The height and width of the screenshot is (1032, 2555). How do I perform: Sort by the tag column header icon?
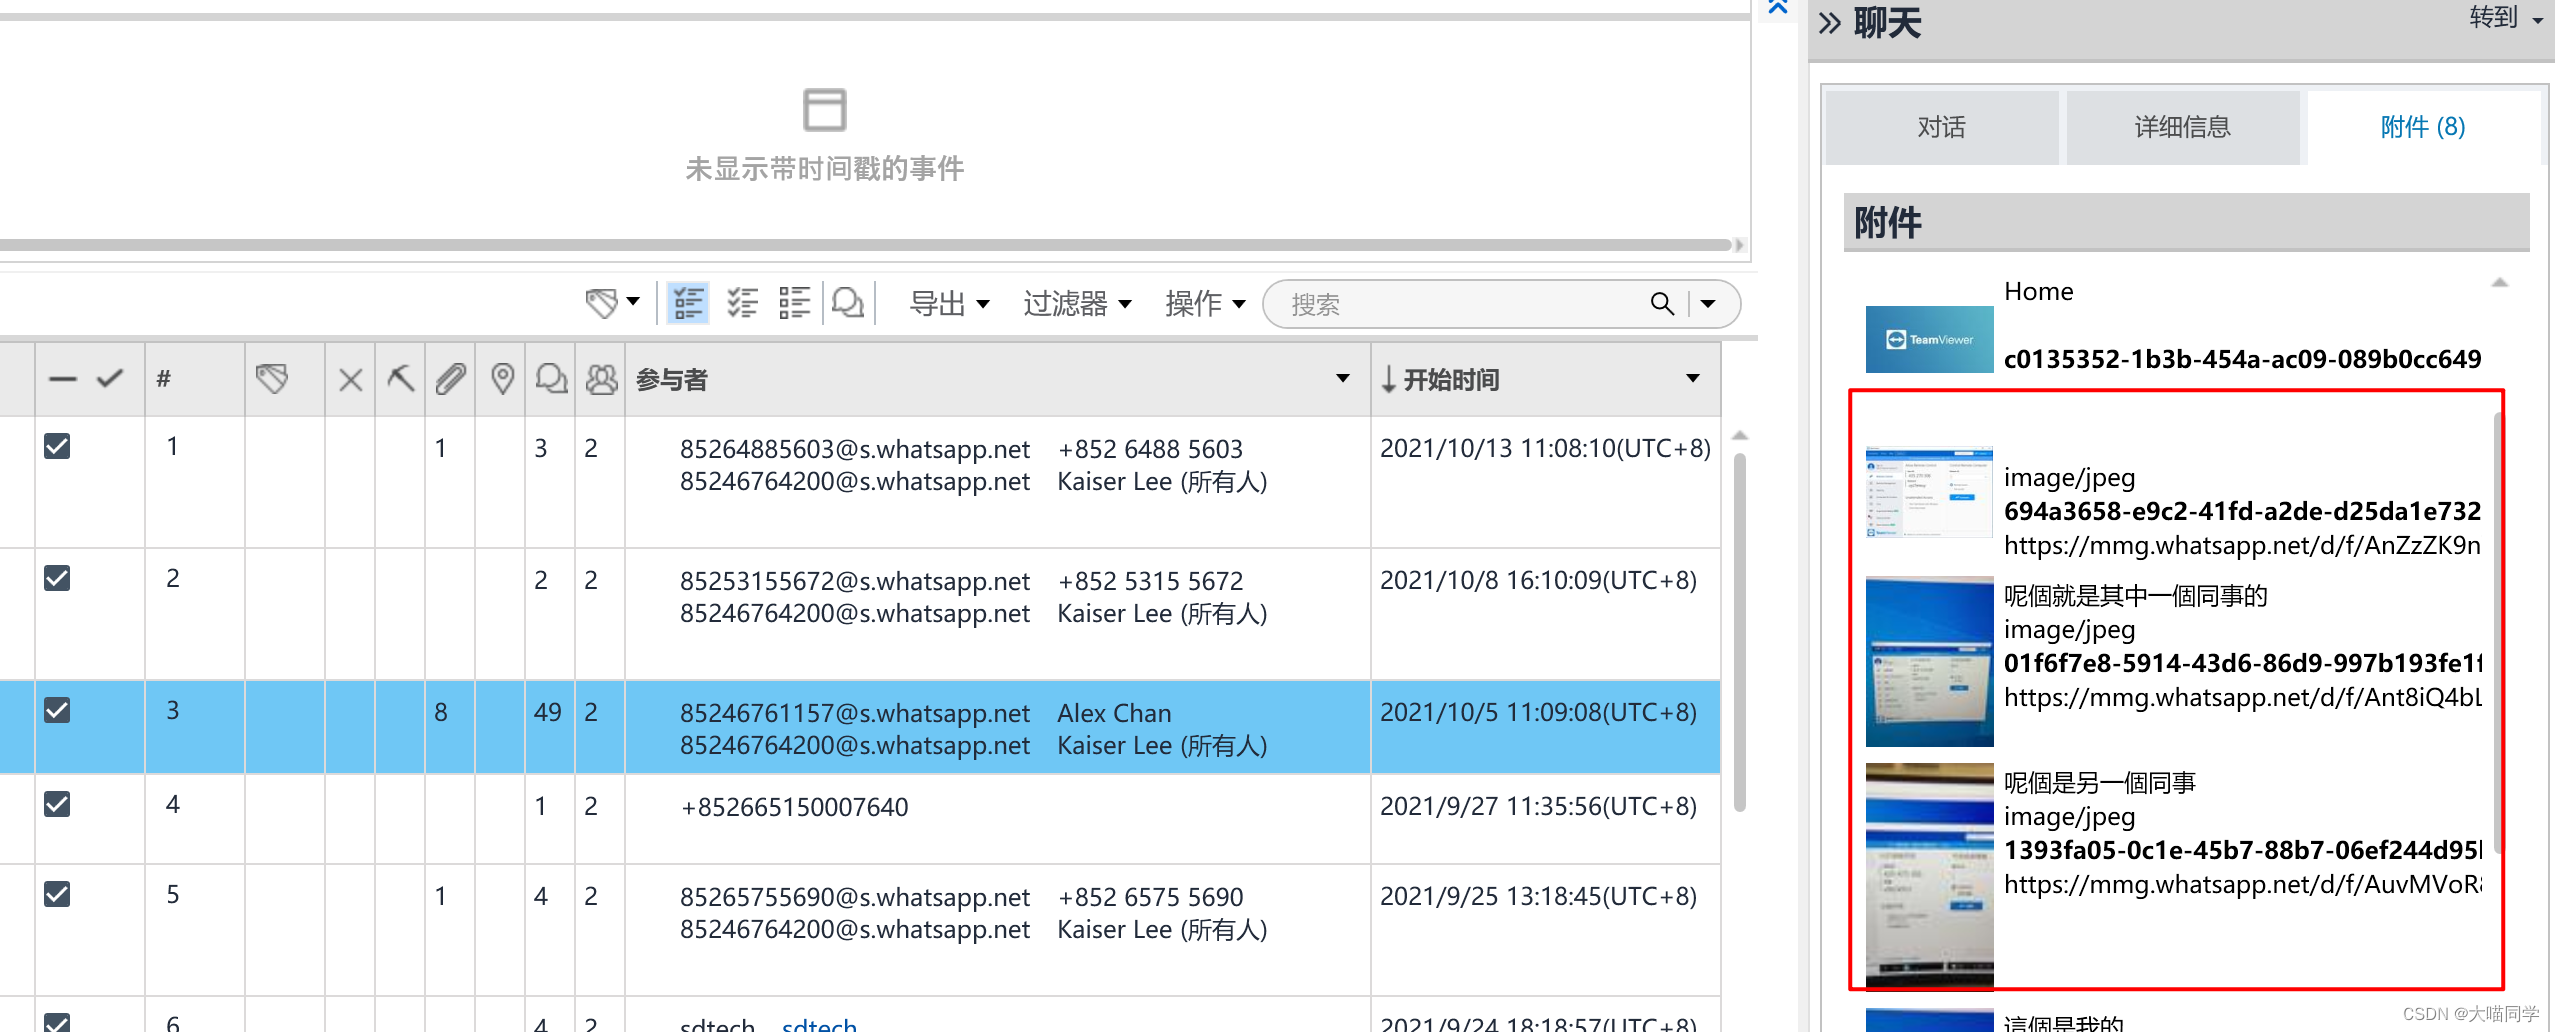(x=272, y=379)
